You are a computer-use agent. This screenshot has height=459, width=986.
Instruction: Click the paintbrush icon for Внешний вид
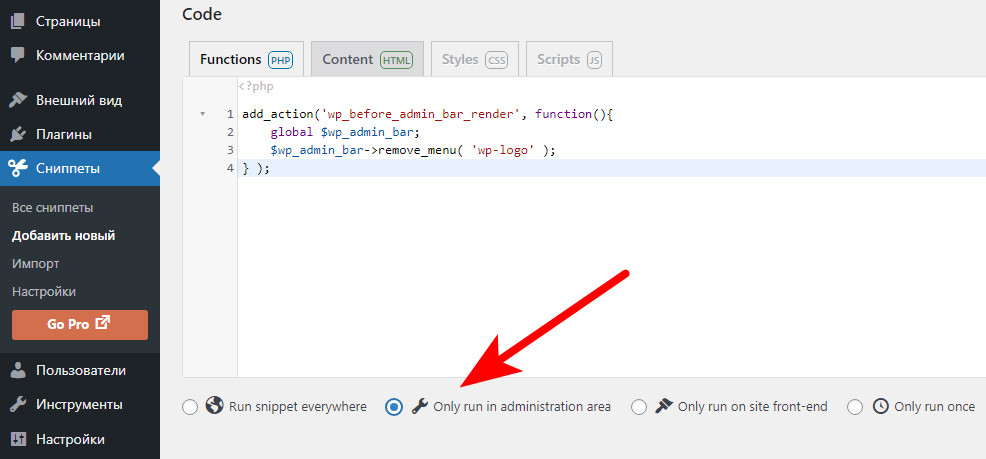pyautogui.click(x=18, y=101)
